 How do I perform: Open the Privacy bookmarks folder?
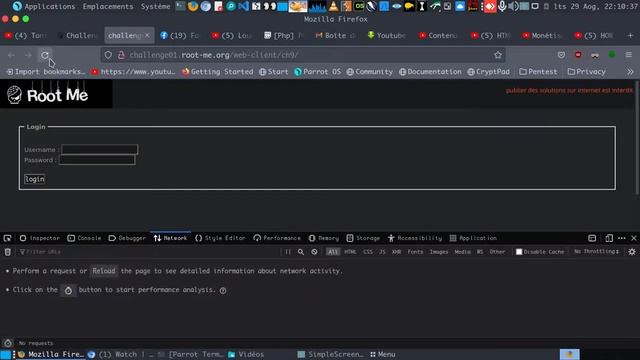587,72
